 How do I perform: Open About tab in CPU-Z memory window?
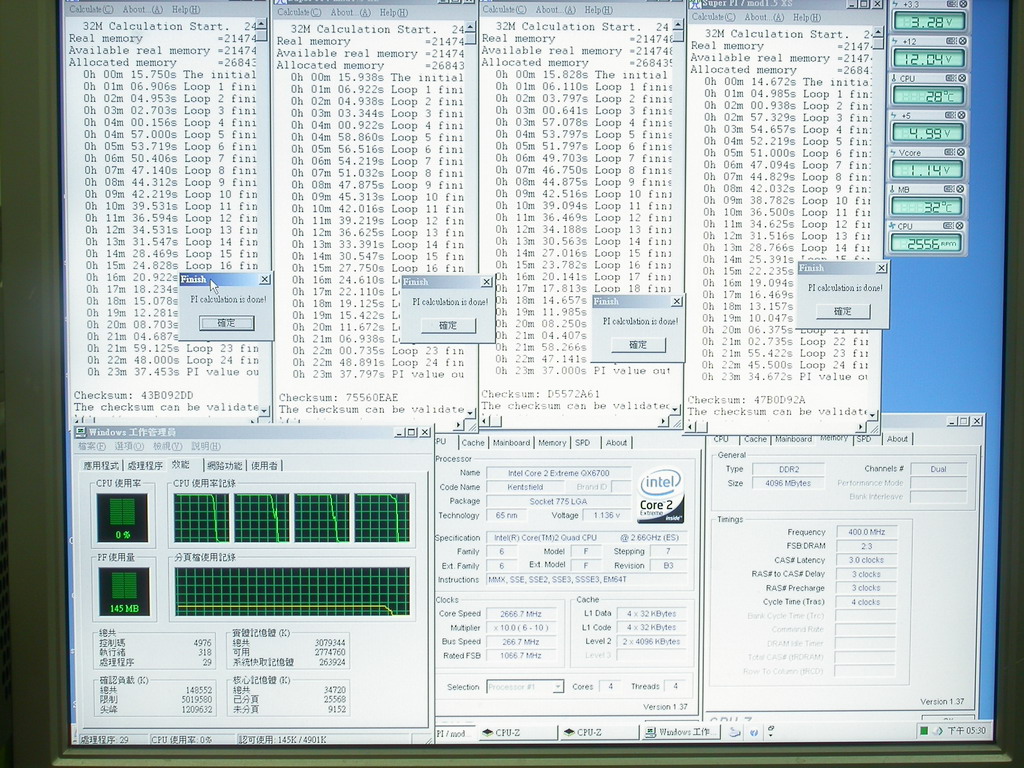click(897, 439)
